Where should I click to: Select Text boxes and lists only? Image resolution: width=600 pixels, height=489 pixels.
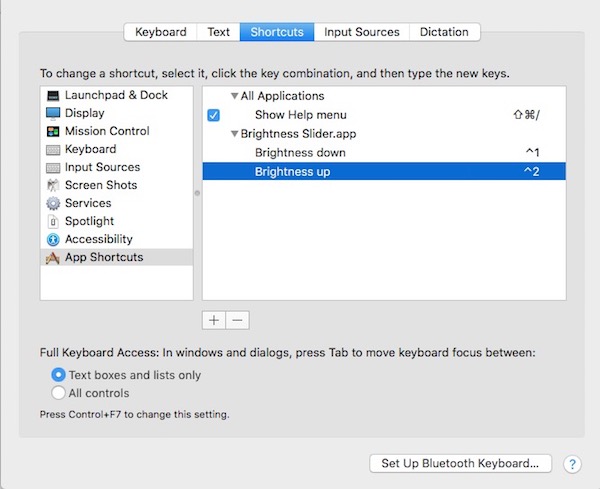pos(58,375)
